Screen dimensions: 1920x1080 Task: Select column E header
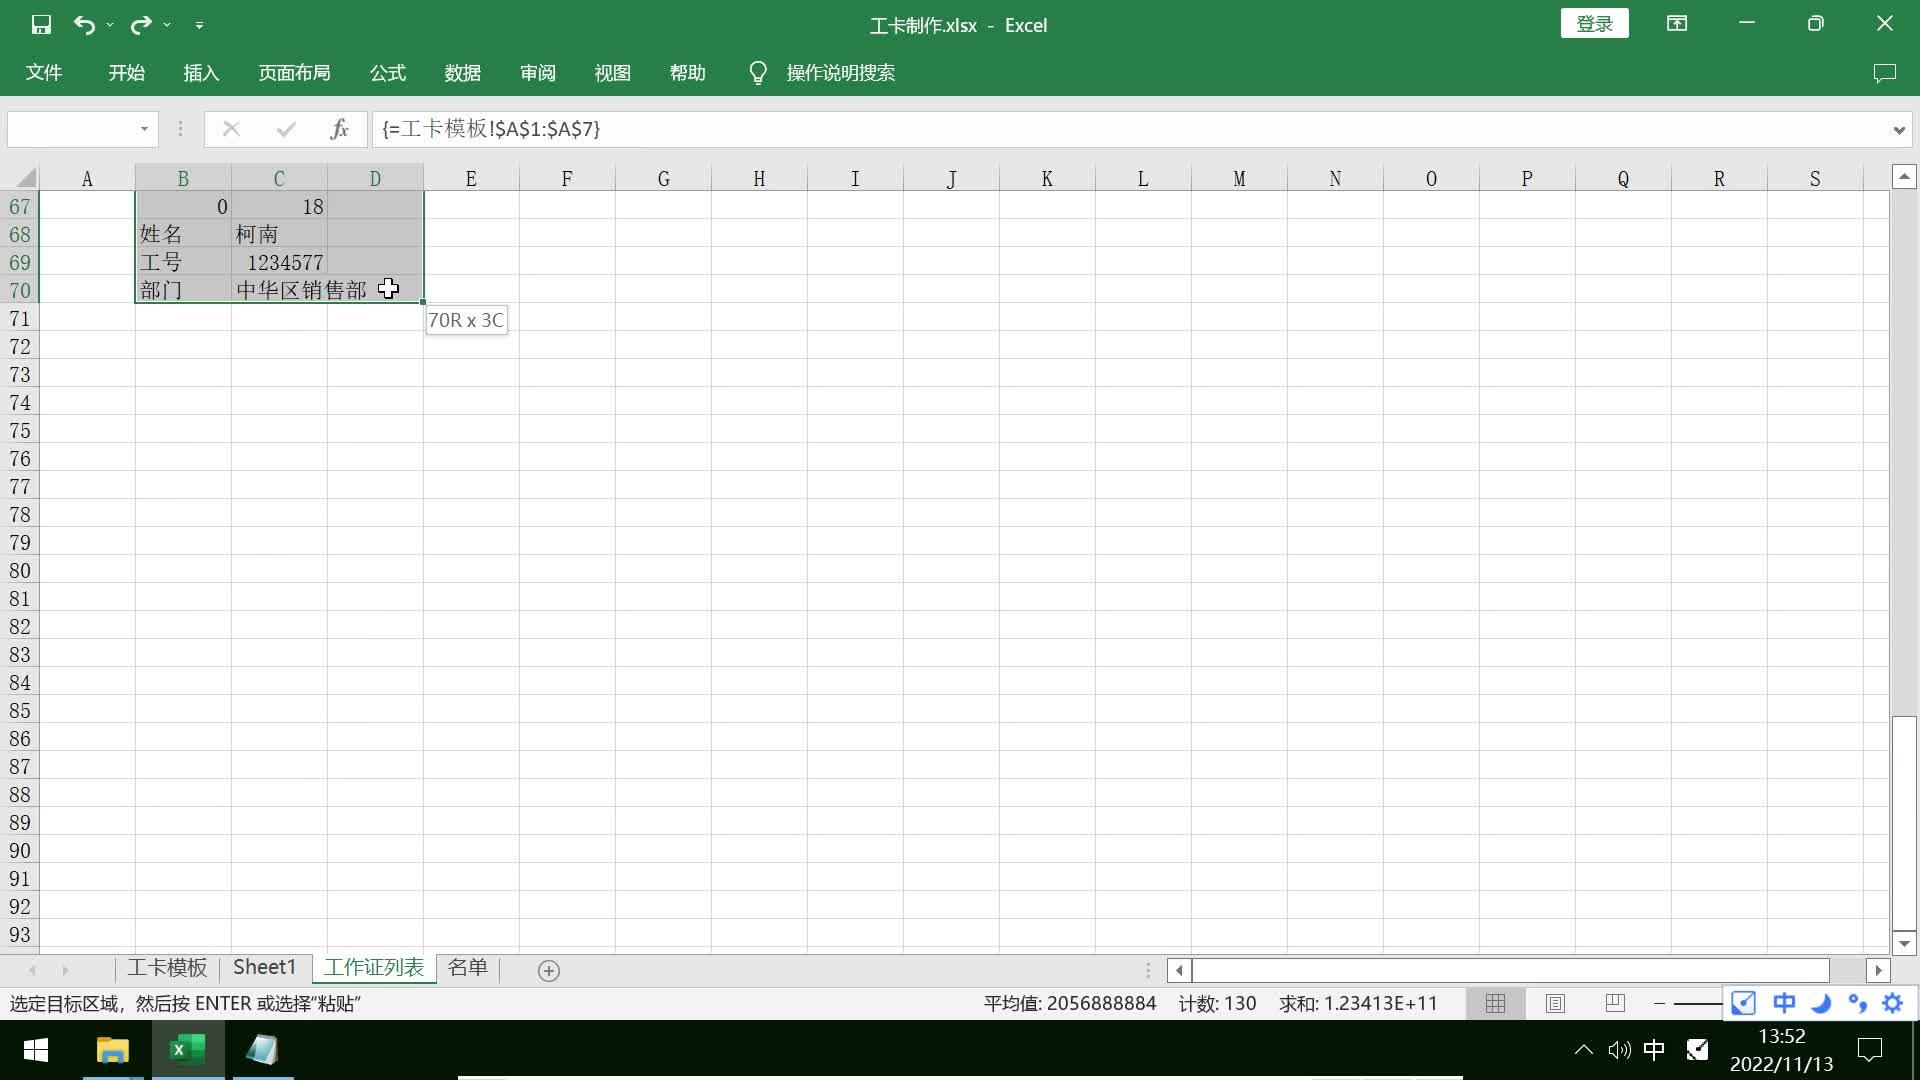[471, 178]
